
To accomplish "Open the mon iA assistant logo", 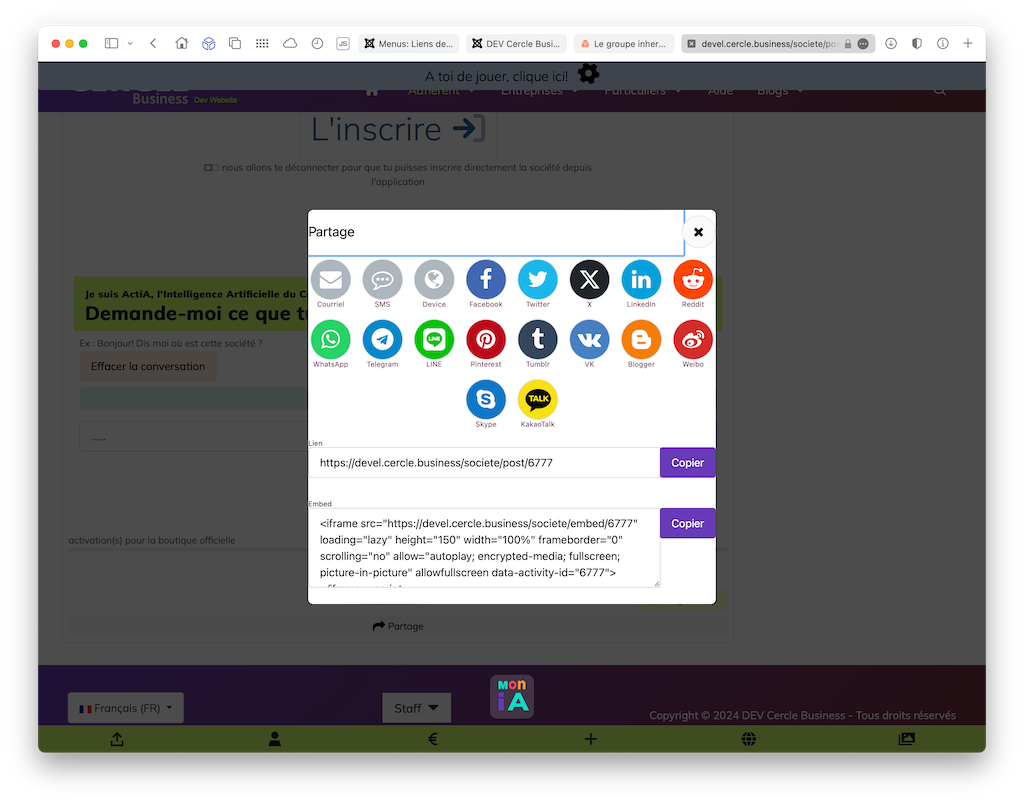I will [x=512, y=697].
